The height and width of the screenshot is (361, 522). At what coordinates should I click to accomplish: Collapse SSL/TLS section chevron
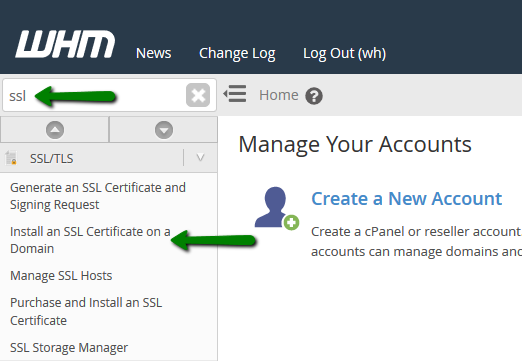pyautogui.click(x=200, y=157)
